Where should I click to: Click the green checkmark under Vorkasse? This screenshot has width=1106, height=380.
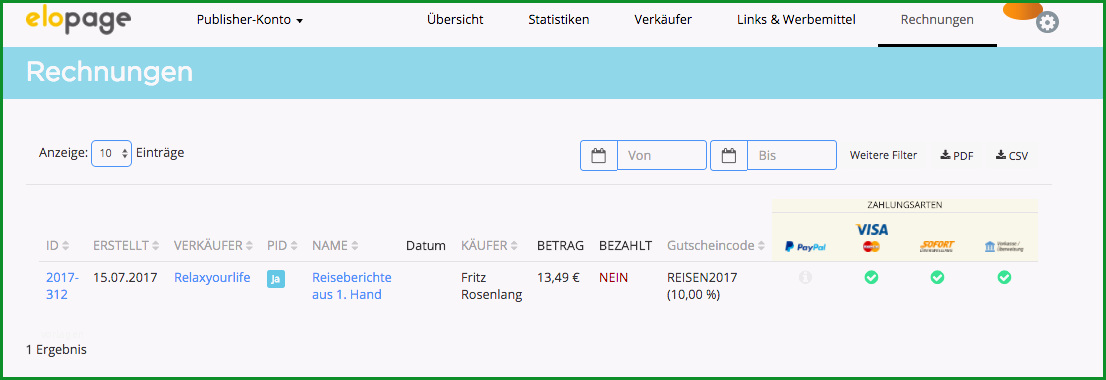pos(1004,278)
